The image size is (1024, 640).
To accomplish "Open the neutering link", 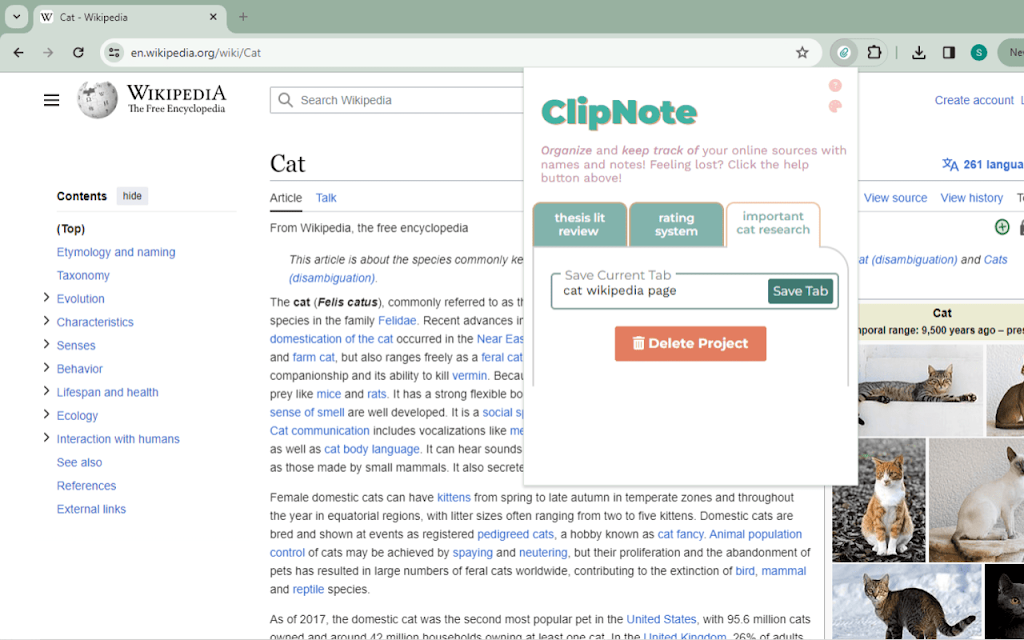I will [x=543, y=552].
